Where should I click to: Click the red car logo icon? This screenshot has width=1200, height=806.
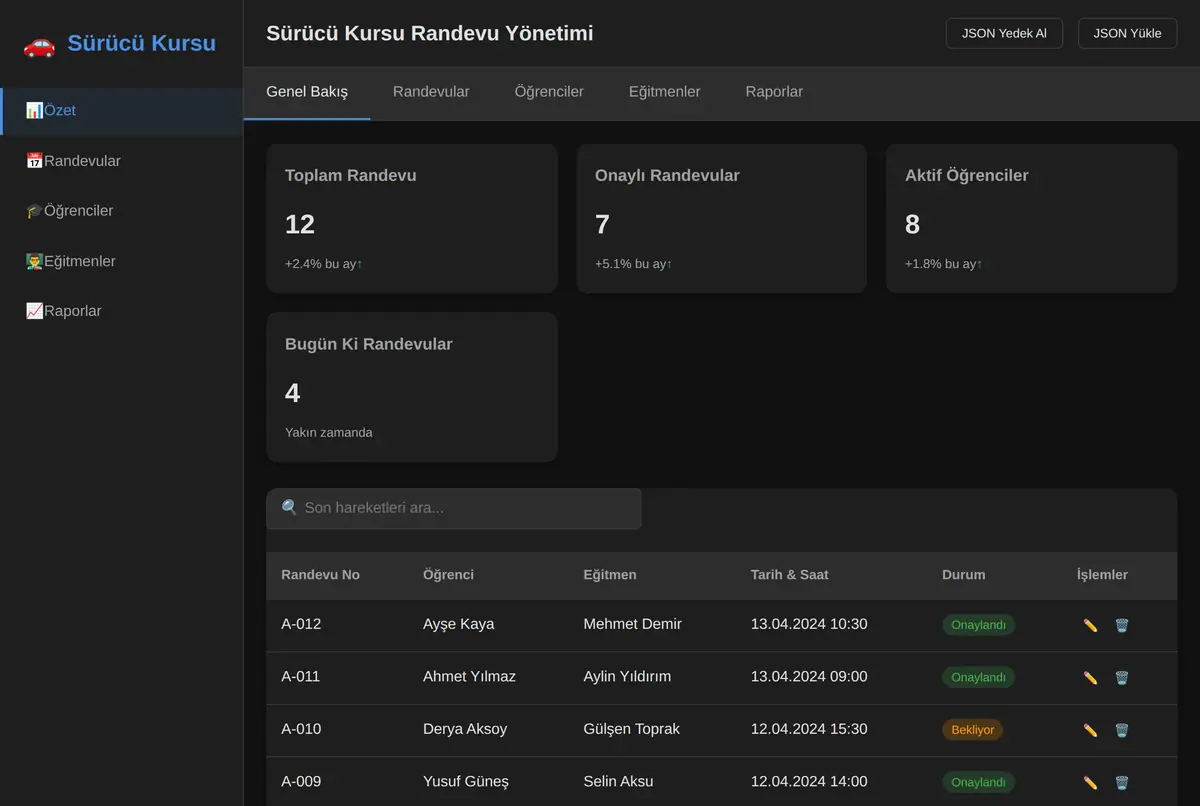click(39, 45)
